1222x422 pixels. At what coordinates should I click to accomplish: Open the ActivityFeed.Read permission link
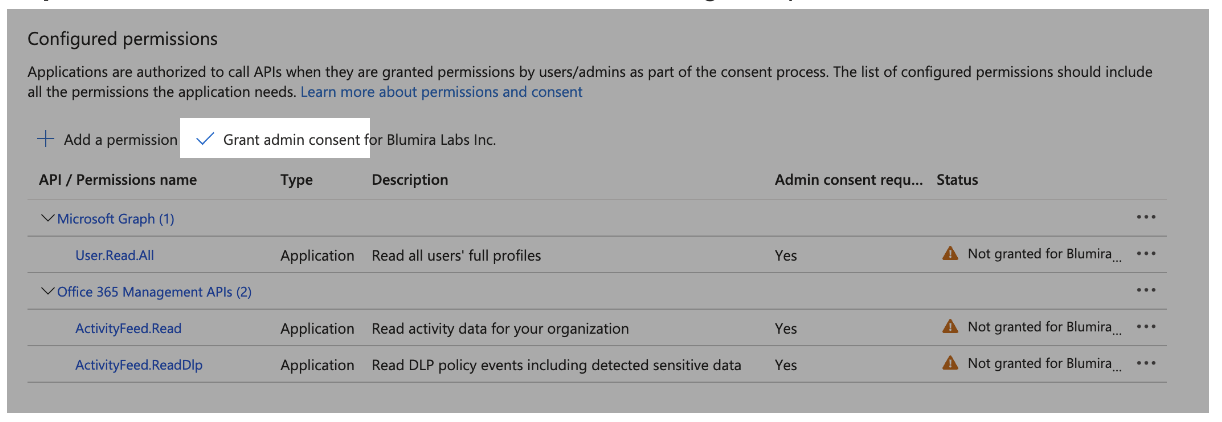point(128,328)
